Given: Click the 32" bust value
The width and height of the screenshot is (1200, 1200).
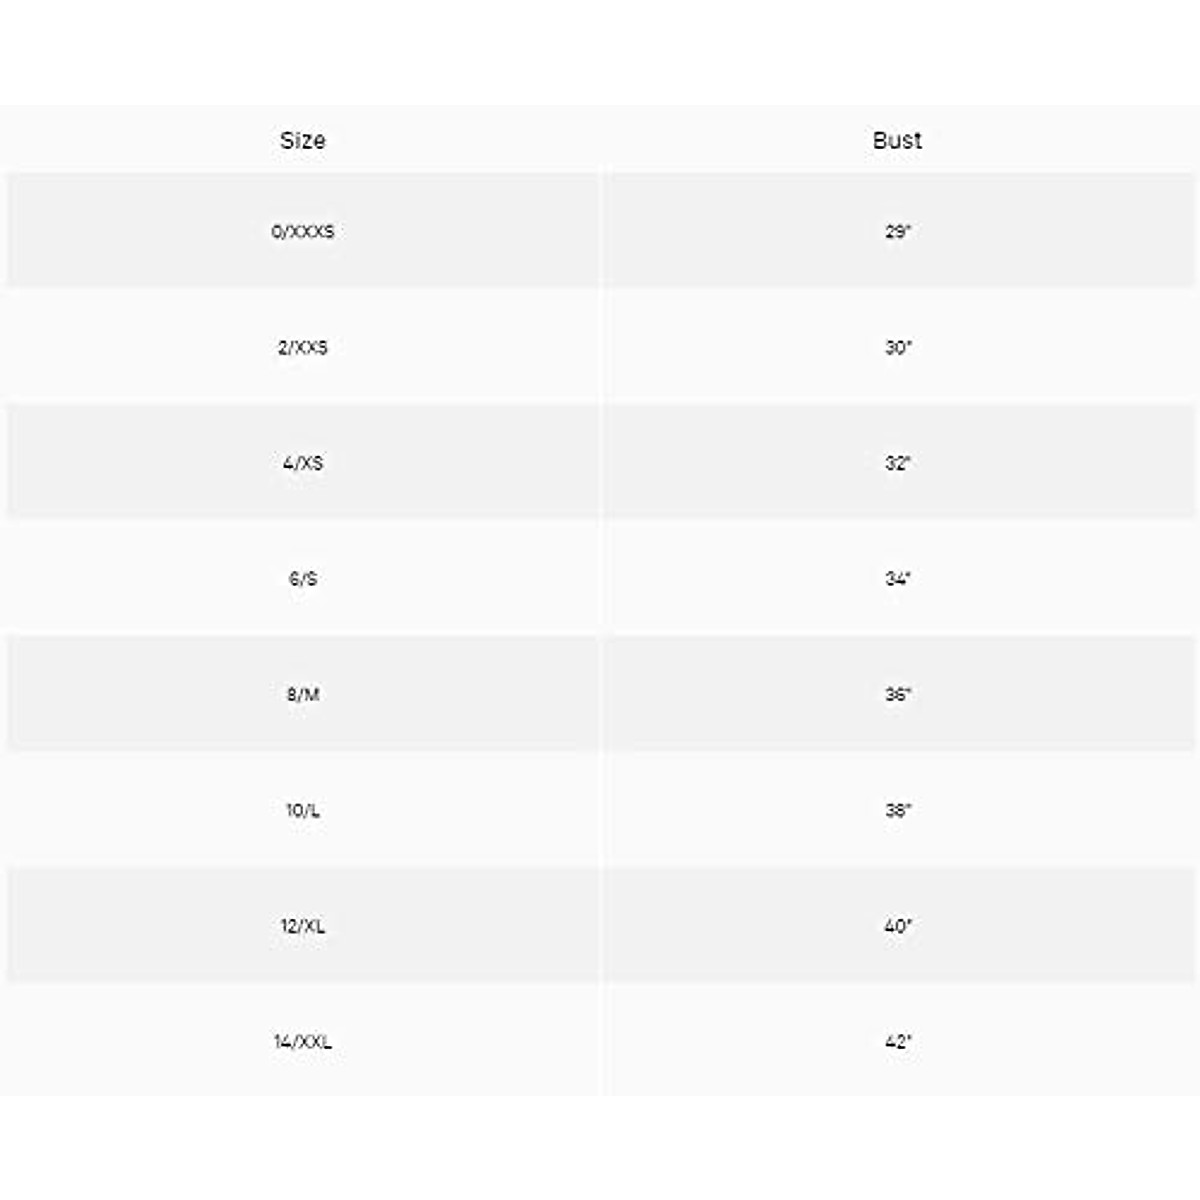Looking at the screenshot, I should (x=897, y=463).
